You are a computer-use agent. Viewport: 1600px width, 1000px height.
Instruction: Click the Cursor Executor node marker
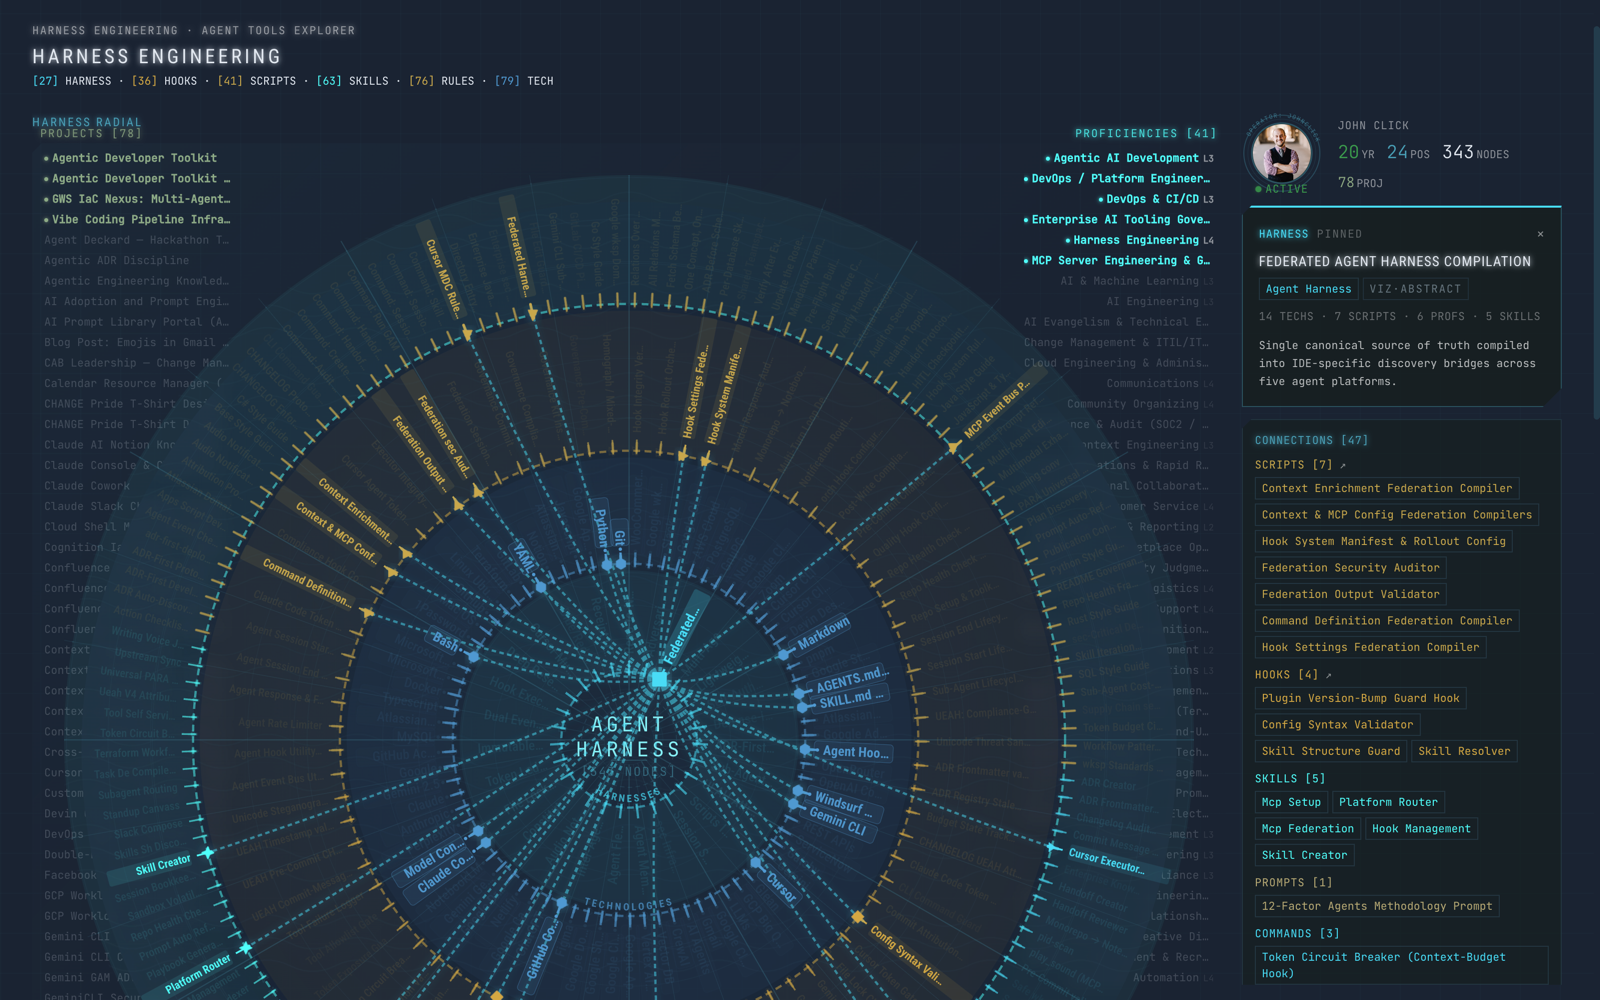point(1052,847)
